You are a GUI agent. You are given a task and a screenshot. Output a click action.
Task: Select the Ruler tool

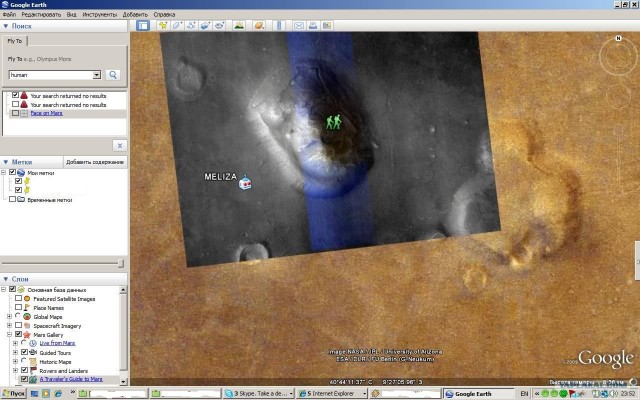pyautogui.click(x=279, y=26)
